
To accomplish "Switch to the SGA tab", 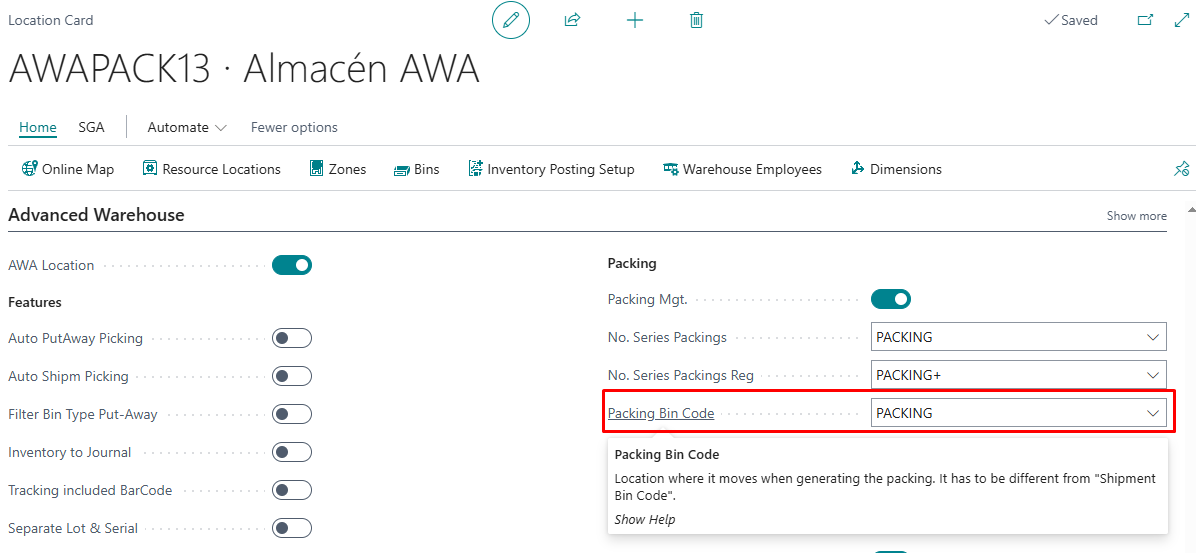I will (x=91, y=127).
